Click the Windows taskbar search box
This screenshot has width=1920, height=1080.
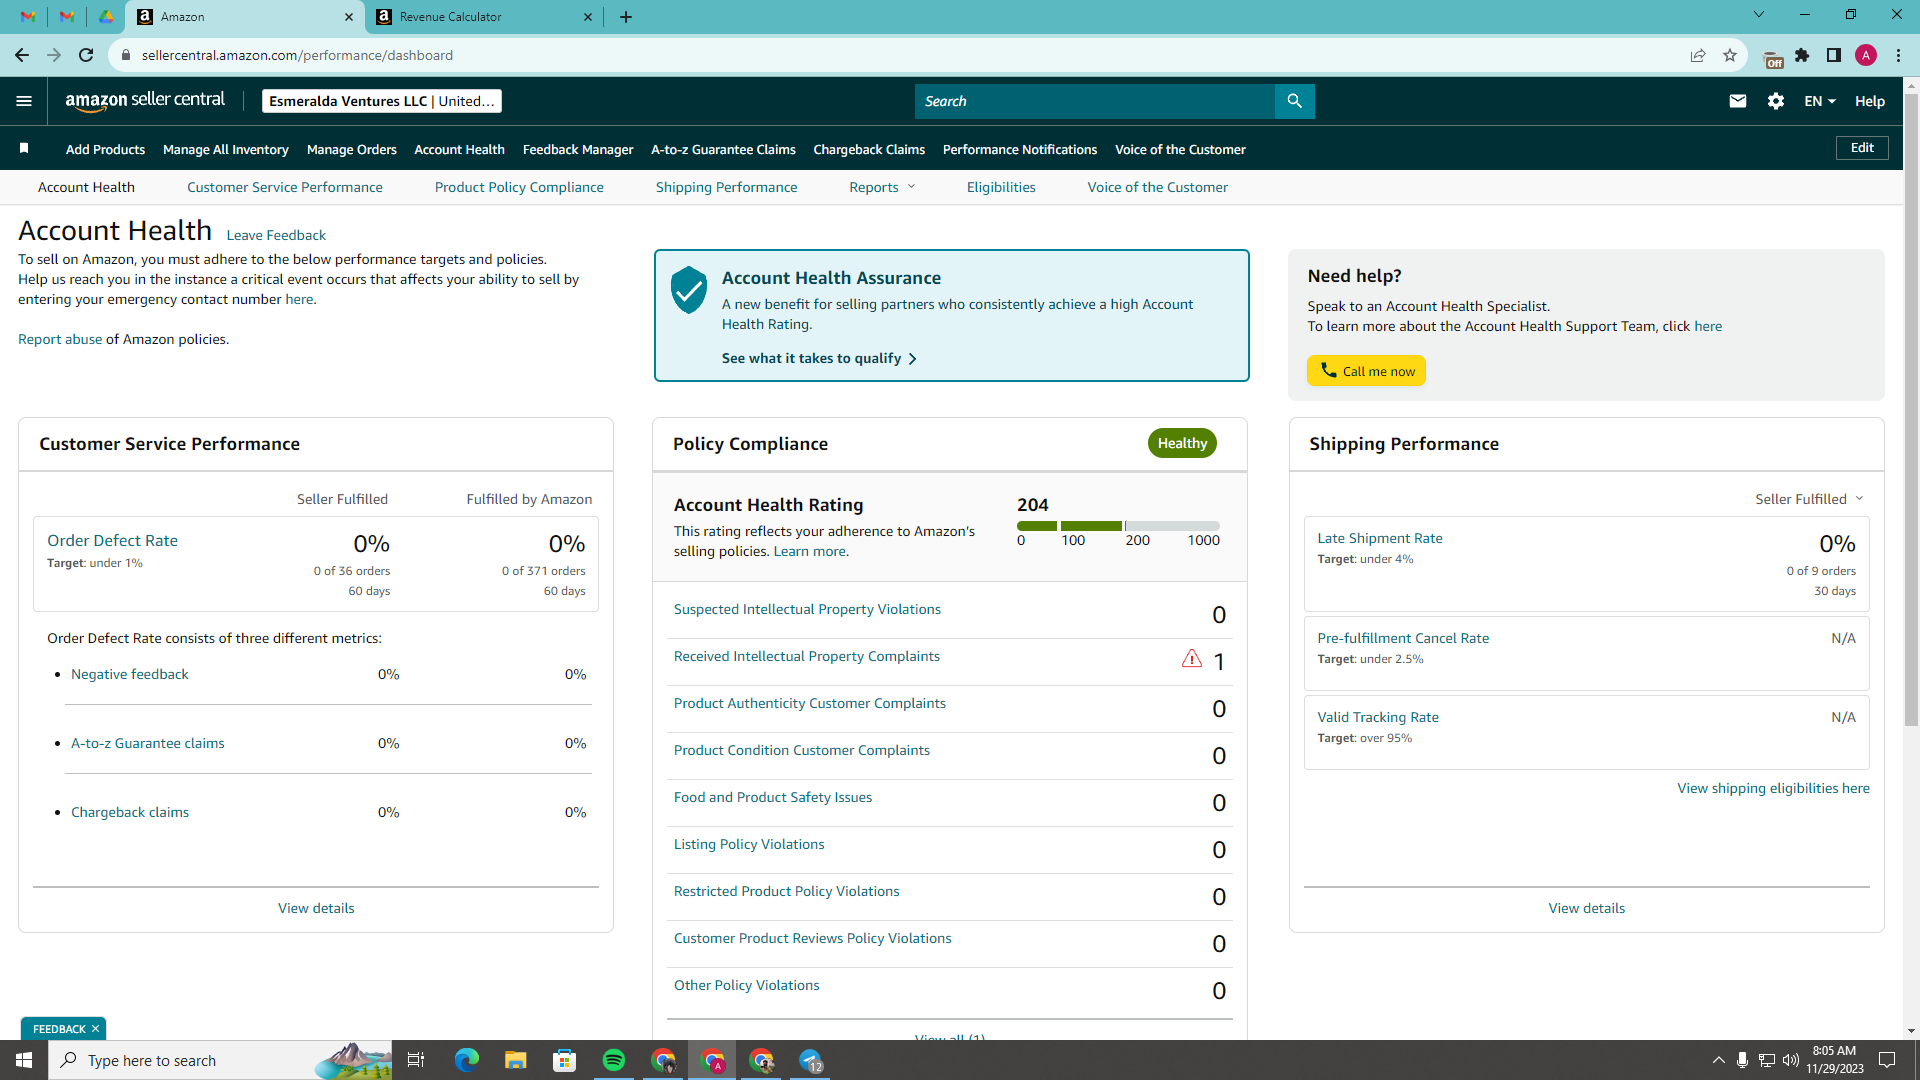(x=220, y=1060)
